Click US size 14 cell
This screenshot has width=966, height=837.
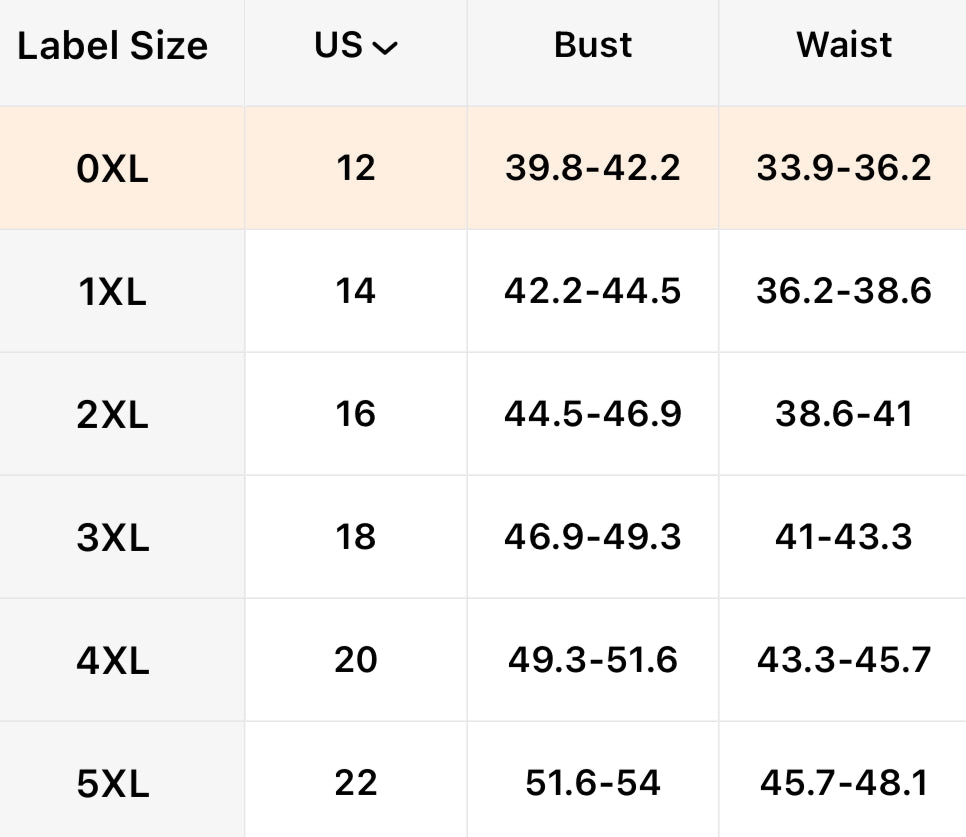(355, 291)
